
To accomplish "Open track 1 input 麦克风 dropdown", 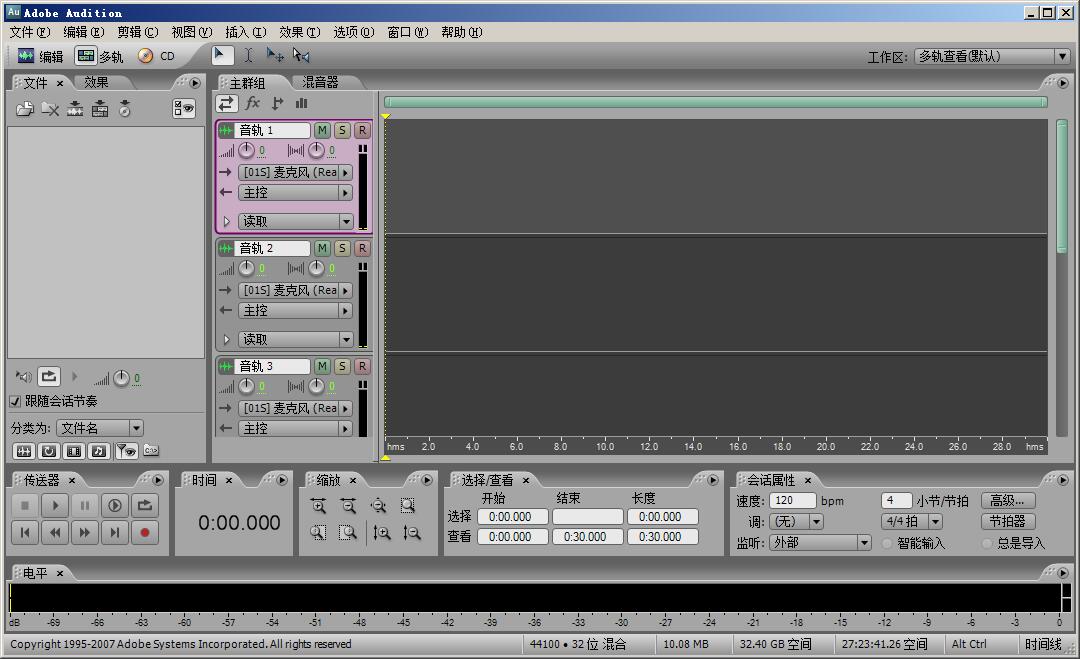I will tap(295, 172).
